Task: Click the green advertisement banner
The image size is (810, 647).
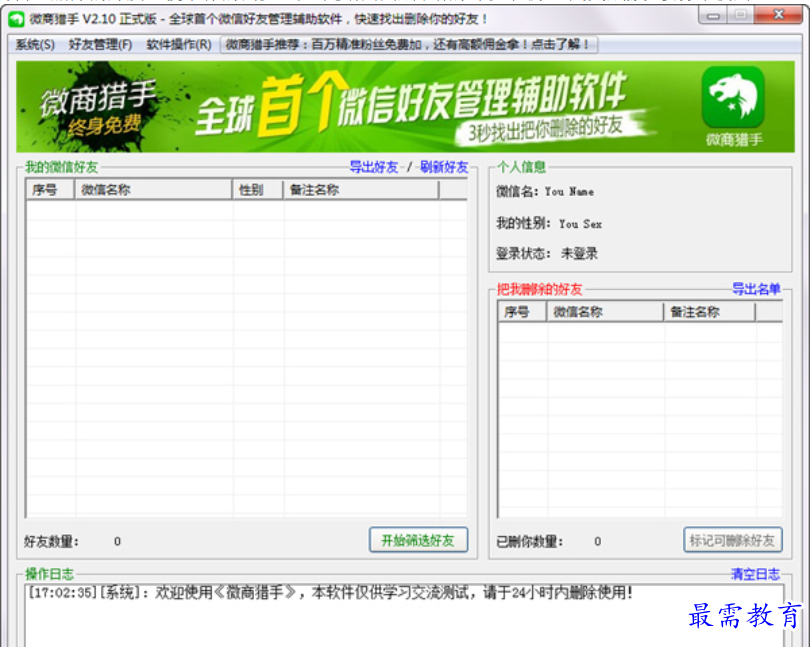Action: 406,107
